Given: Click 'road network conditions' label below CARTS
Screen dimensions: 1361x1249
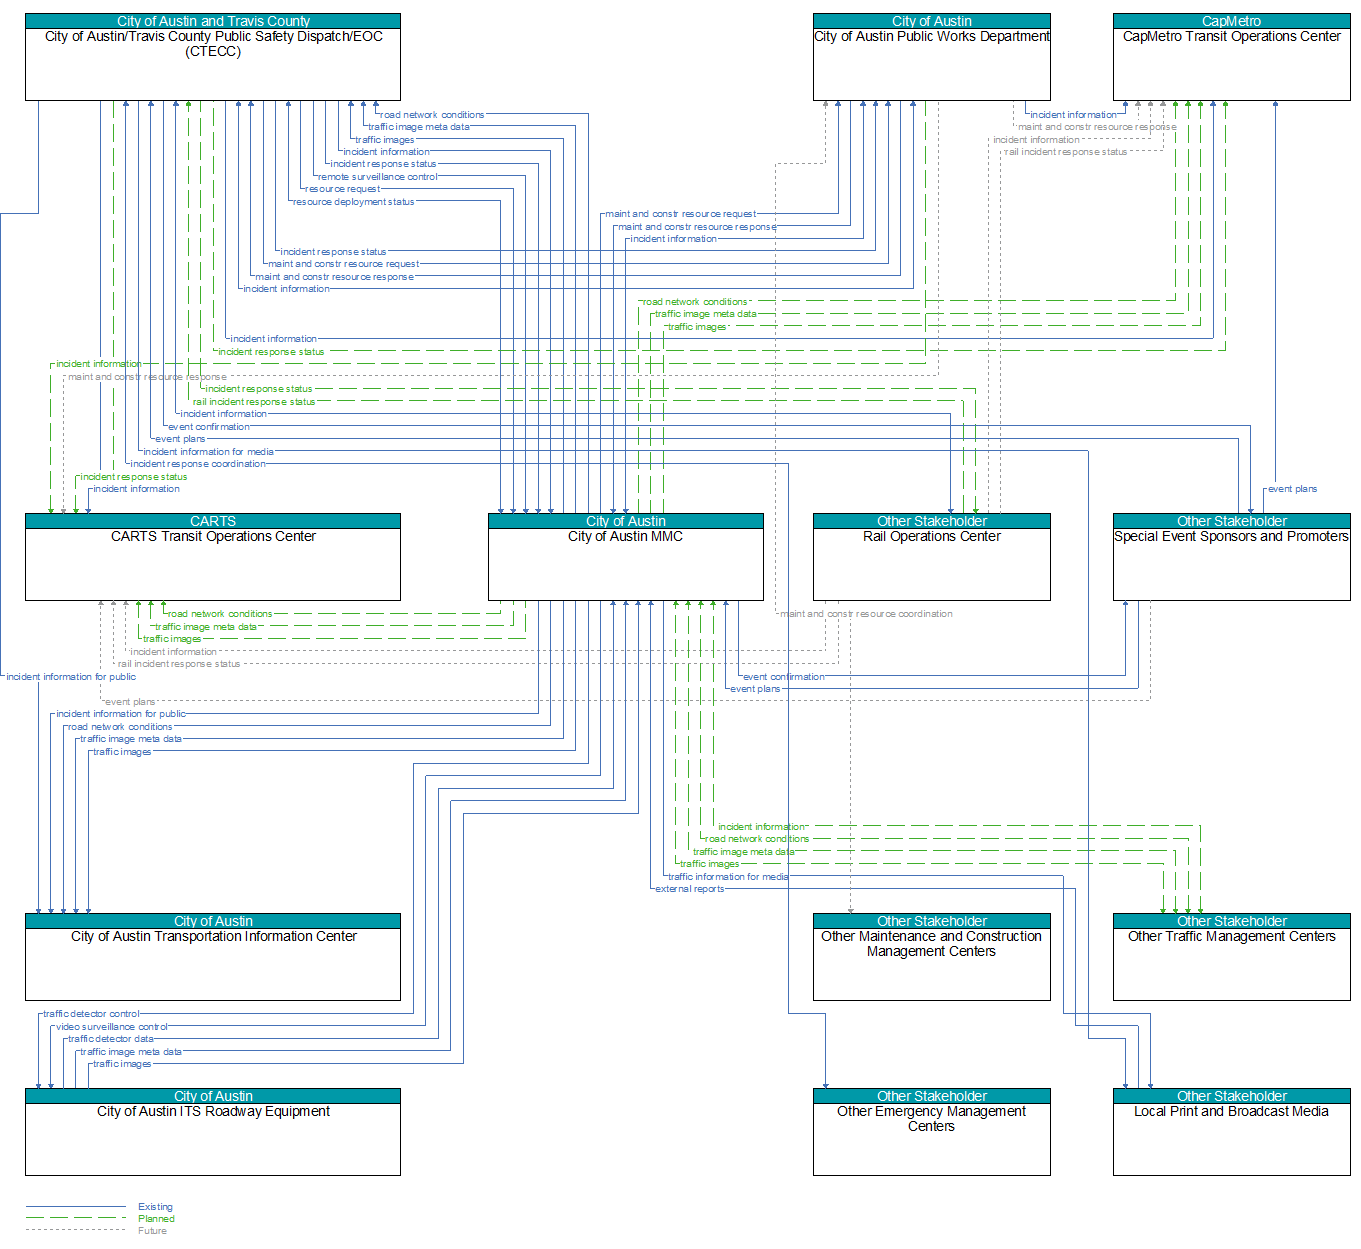Looking at the screenshot, I should click(x=220, y=614).
